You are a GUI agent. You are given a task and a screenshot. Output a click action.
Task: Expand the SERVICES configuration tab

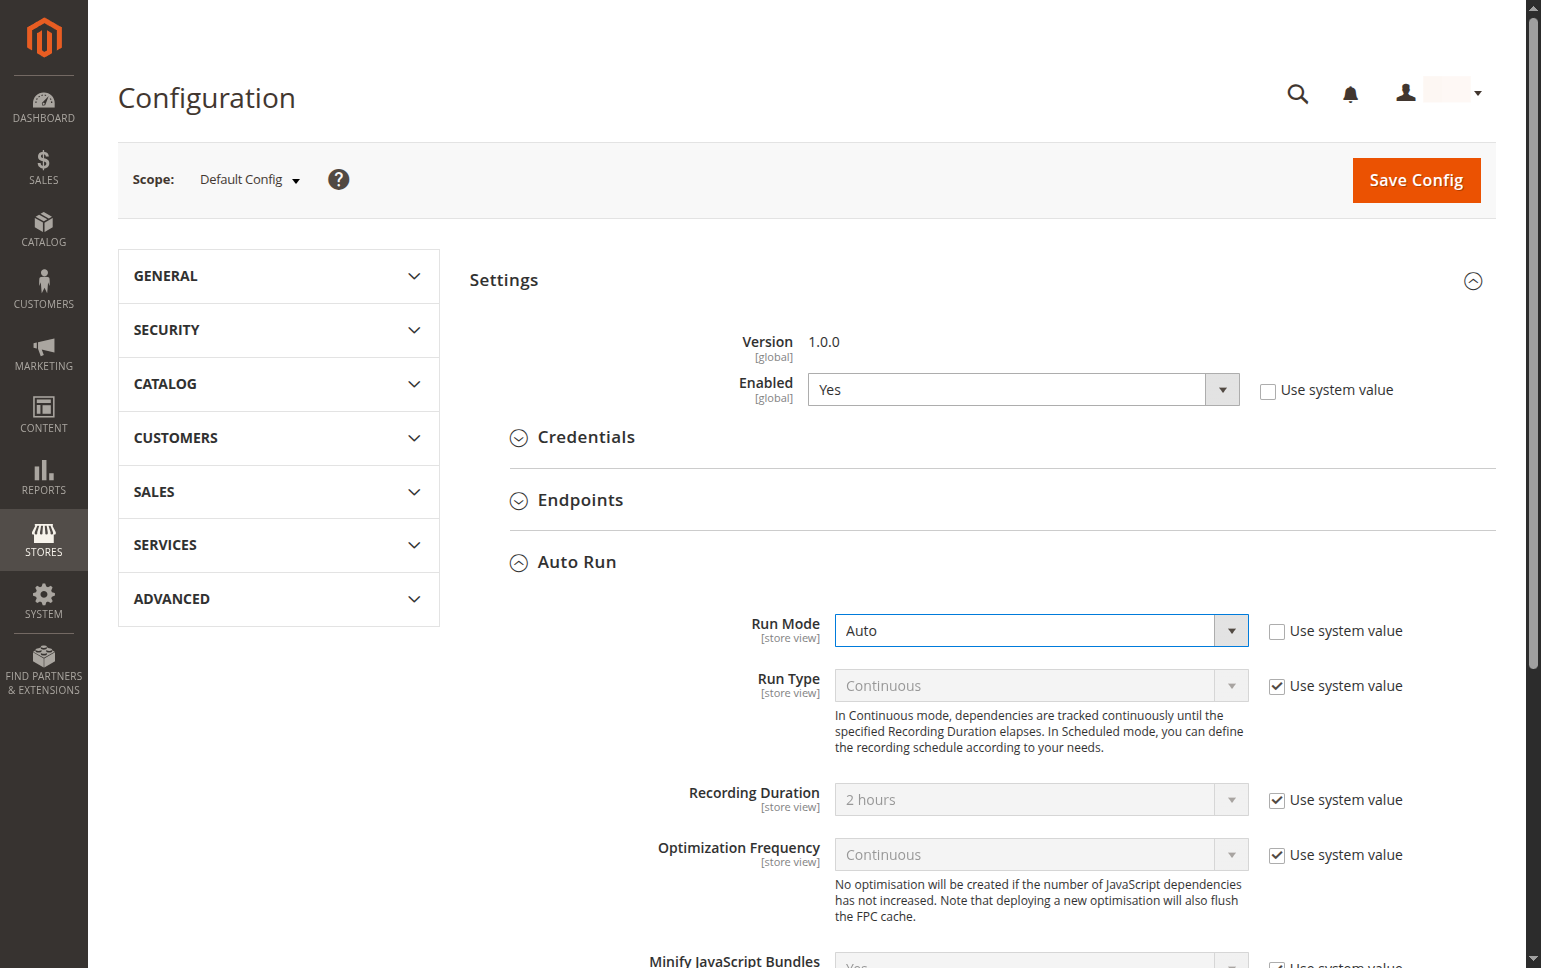coord(279,546)
